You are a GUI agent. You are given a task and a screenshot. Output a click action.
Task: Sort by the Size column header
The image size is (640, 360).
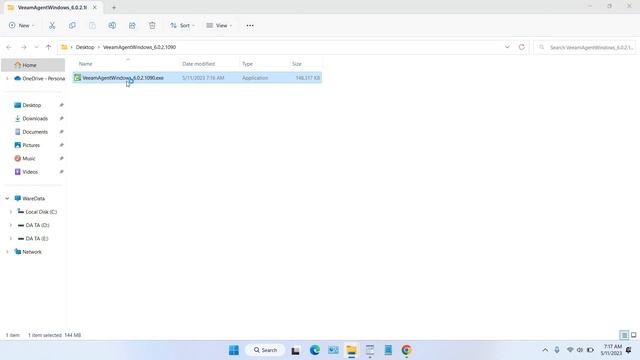coord(306,64)
